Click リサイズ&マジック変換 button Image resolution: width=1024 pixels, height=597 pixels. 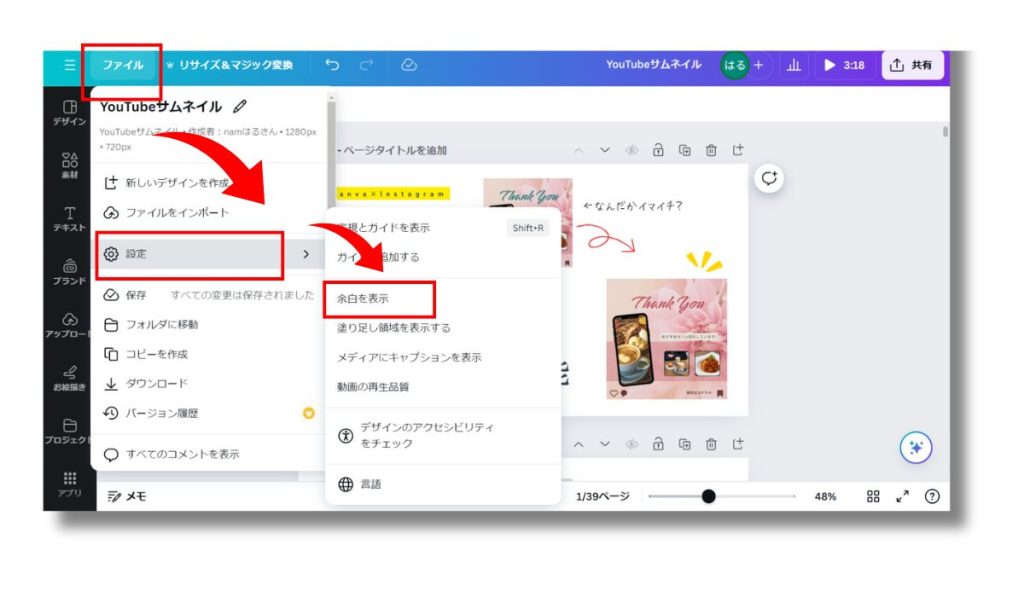230,65
